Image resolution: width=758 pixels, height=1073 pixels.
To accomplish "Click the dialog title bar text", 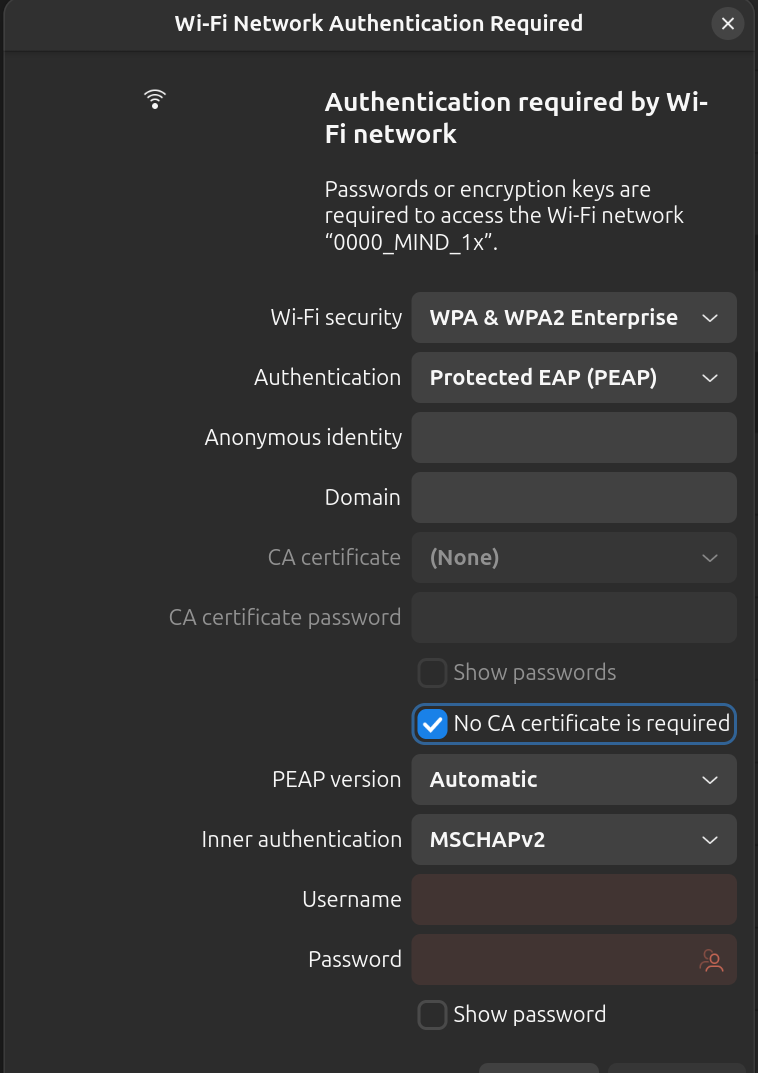I will [x=378, y=24].
